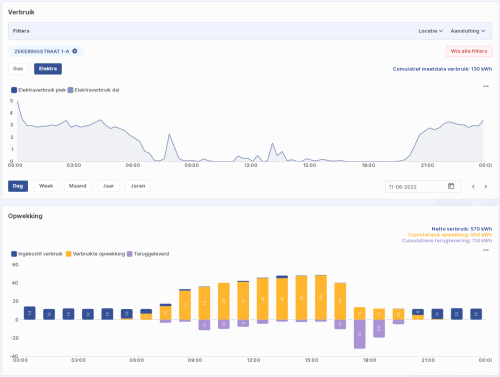Remove the ZEKERINGSTRAAT 1-A filter chip icon

(75, 51)
